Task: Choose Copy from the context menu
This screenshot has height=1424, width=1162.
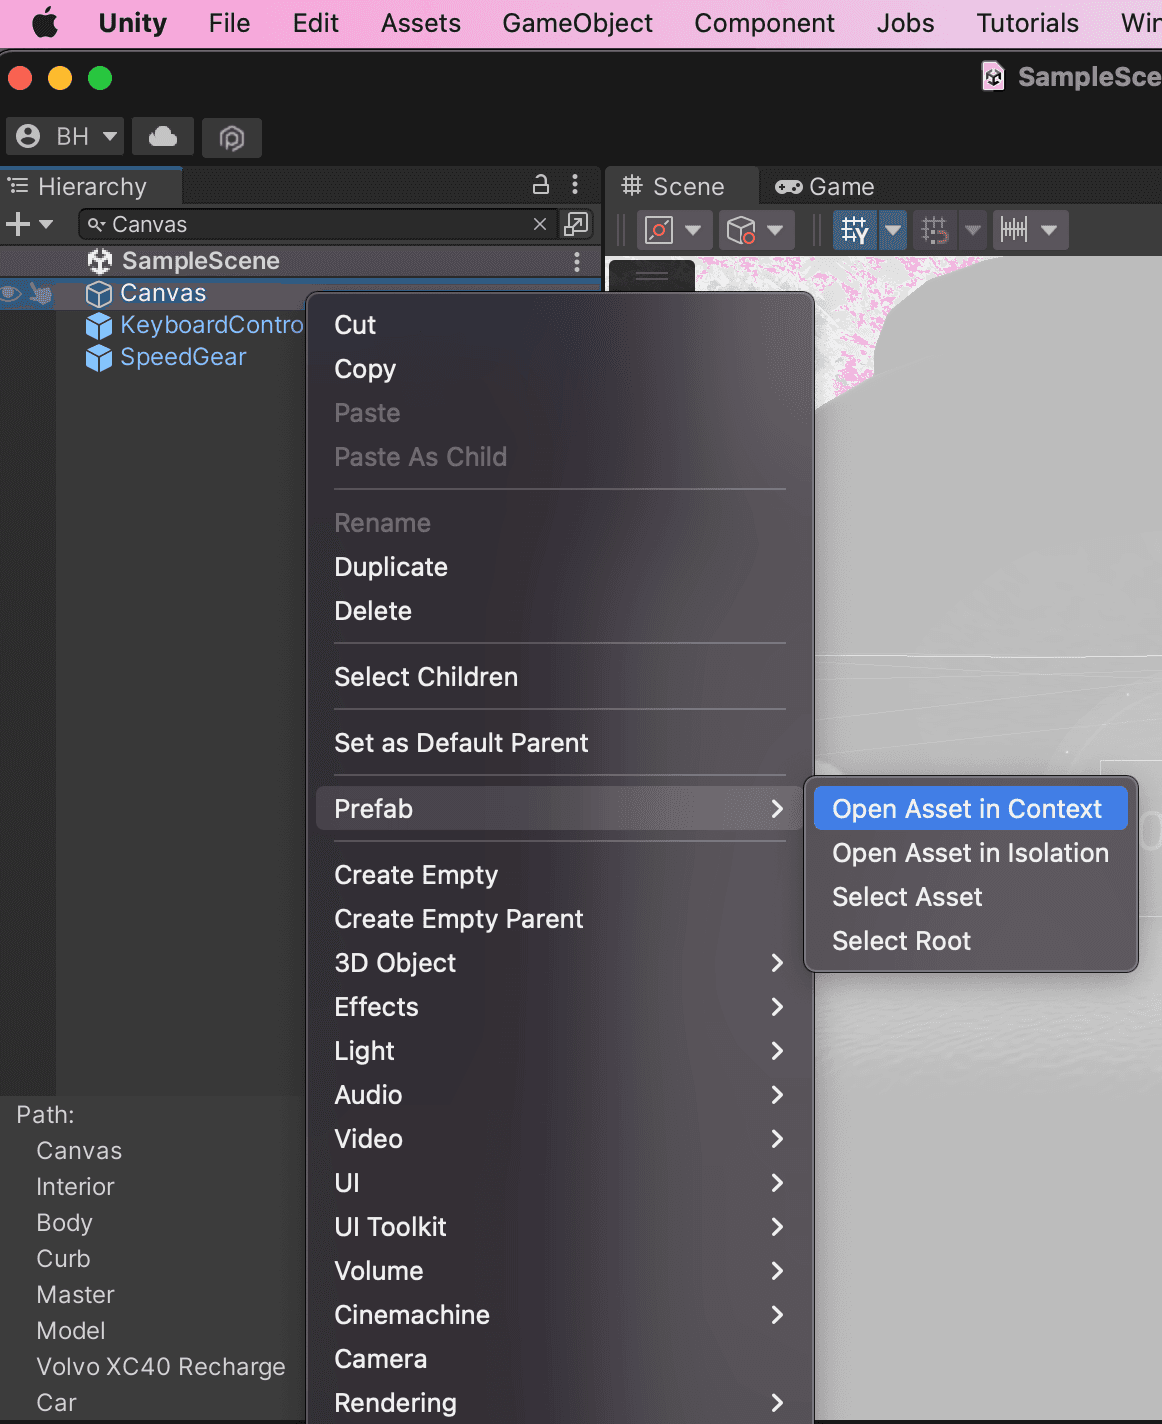Action: point(560,369)
